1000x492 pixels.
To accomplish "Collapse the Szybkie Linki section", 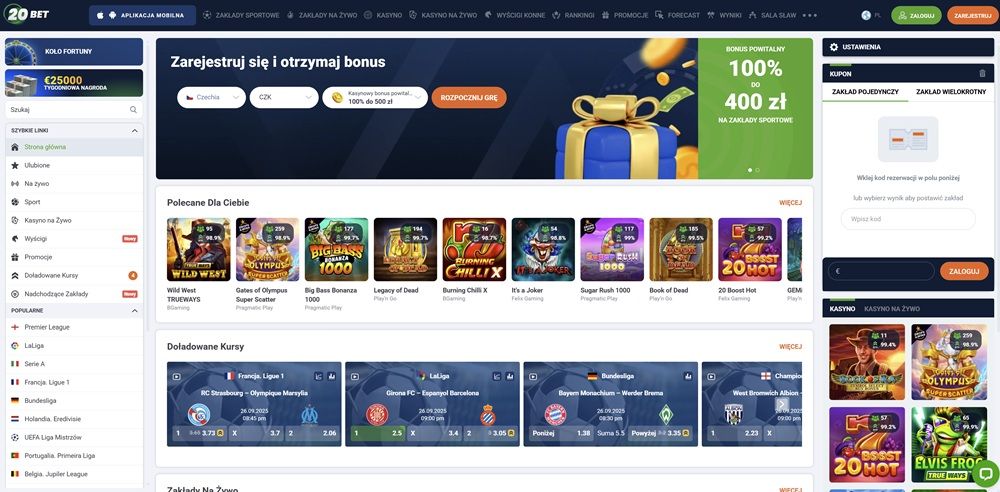I will point(135,130).
